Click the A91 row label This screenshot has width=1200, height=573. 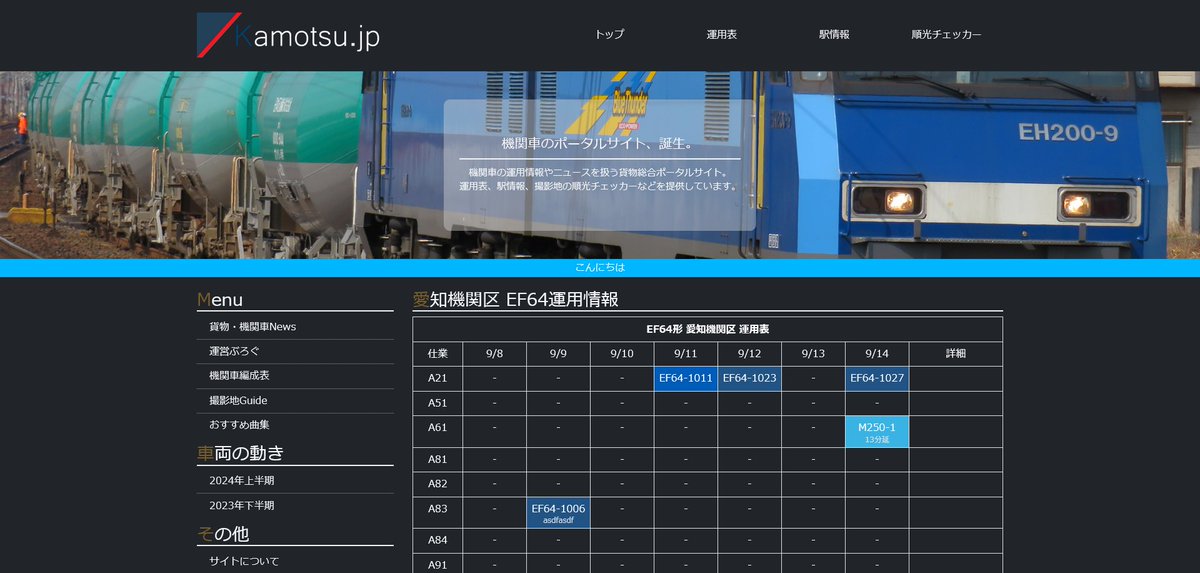(x=438, y=564)
